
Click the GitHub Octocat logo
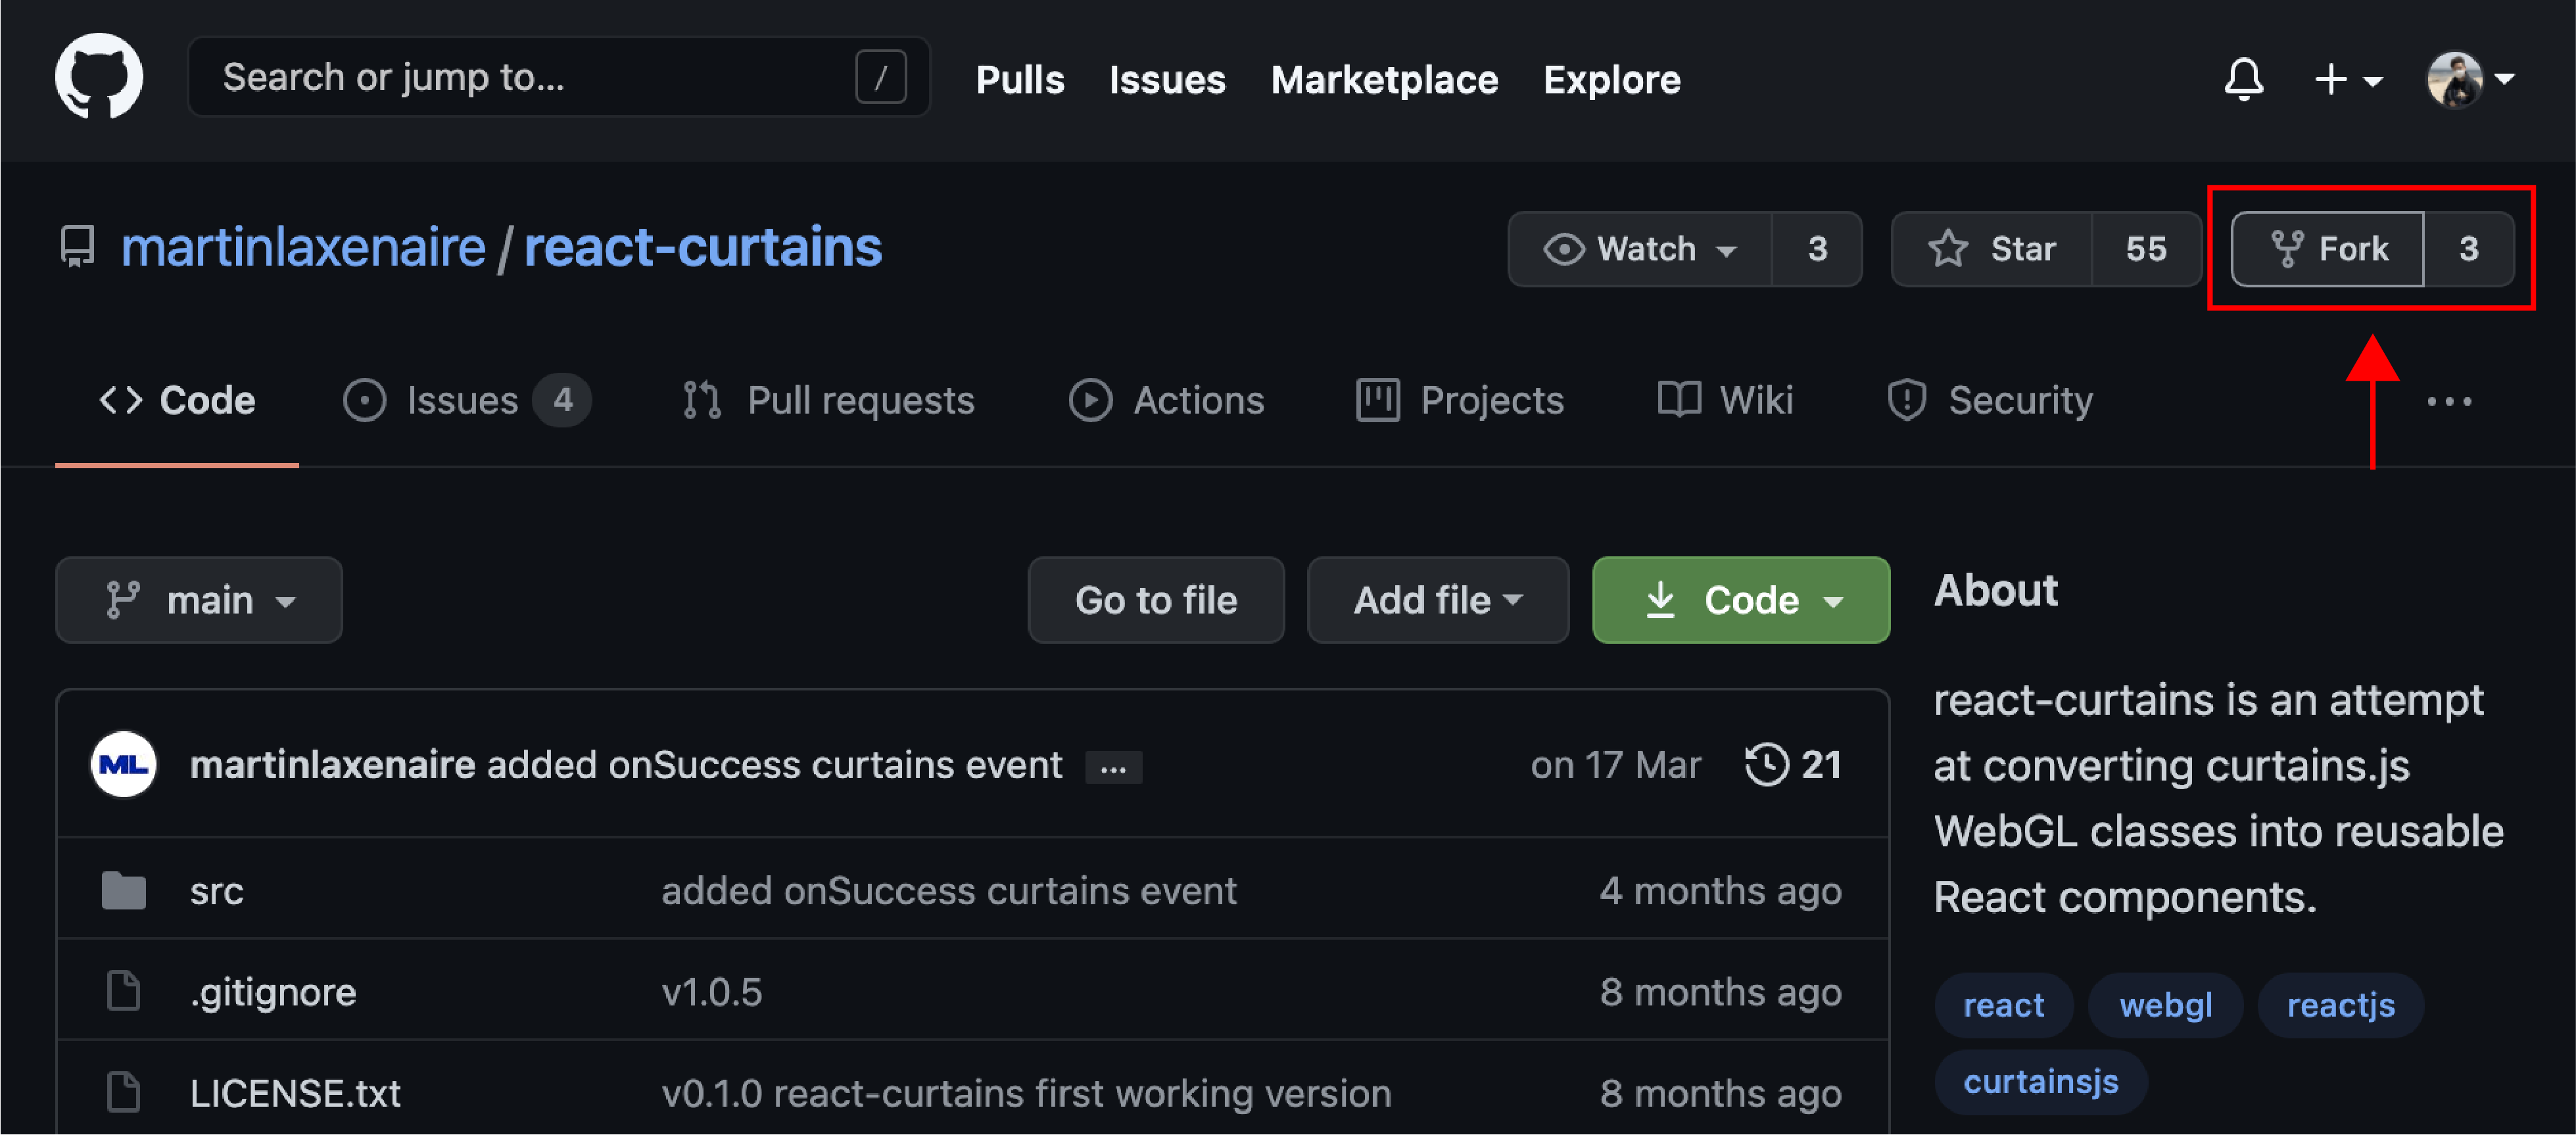(99, 77)
